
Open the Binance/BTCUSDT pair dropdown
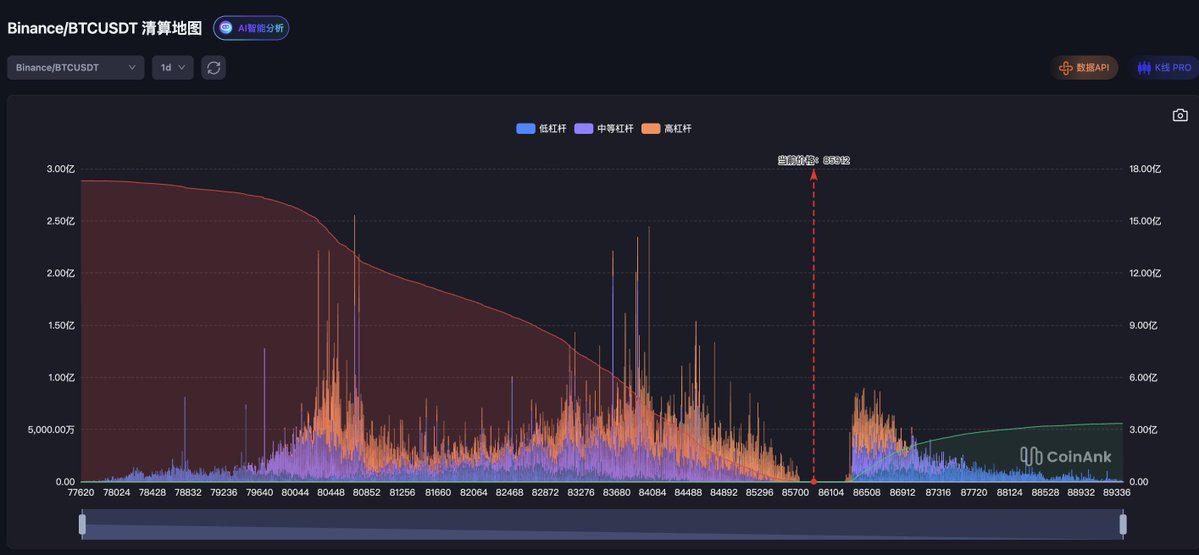pyautogui.click(x=76, y=67)
